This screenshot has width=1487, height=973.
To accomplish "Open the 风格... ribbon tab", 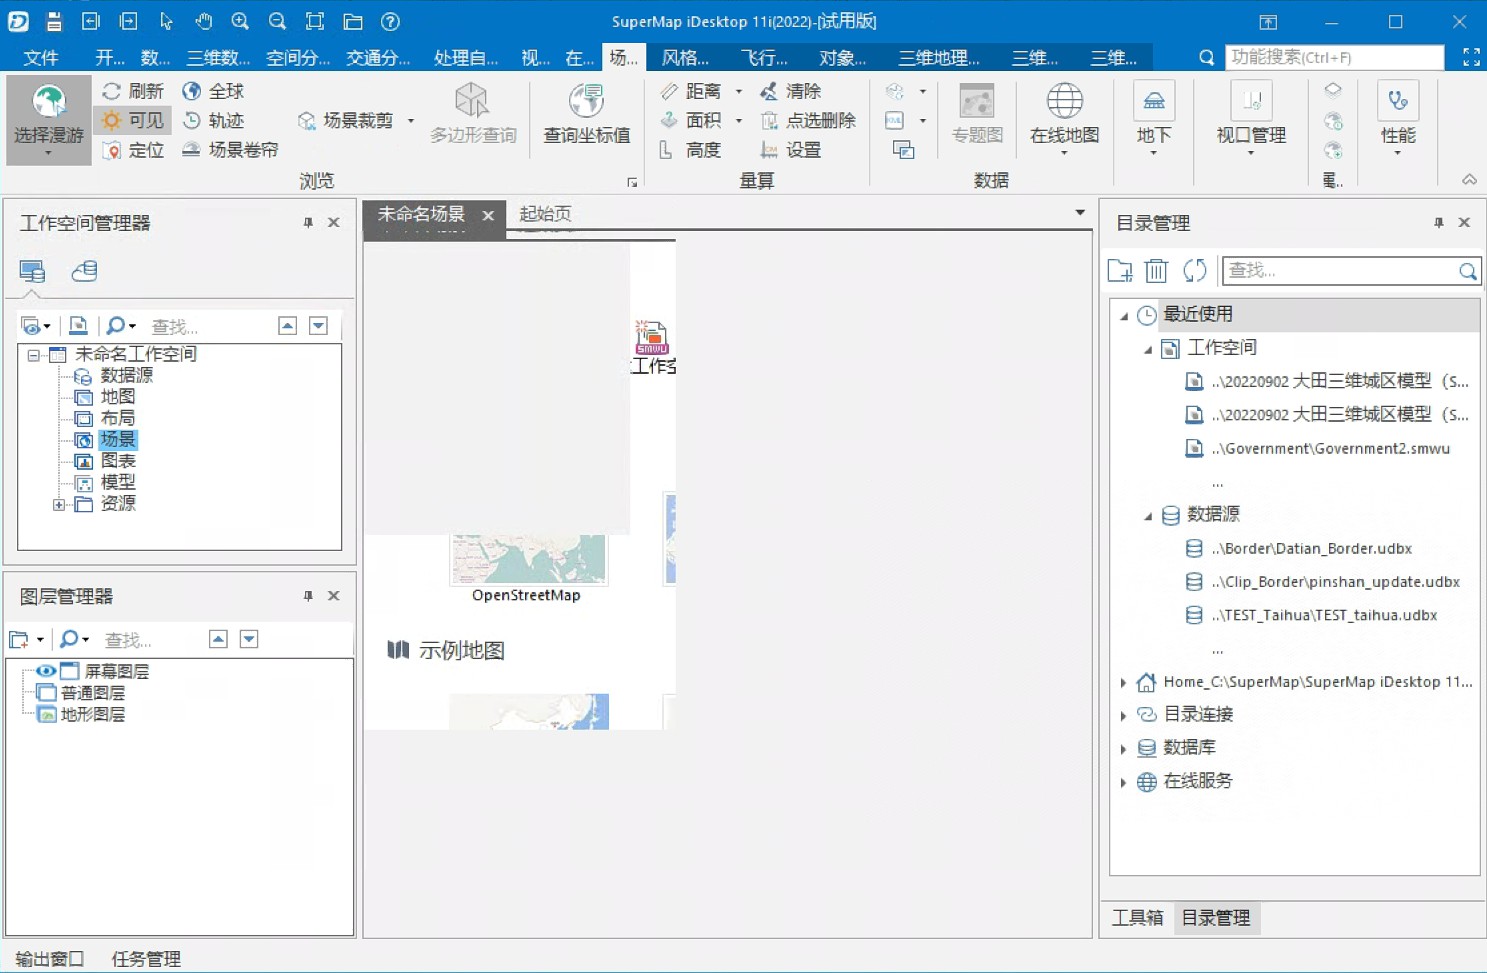I will pyautogui.click(x=685, y=58).
